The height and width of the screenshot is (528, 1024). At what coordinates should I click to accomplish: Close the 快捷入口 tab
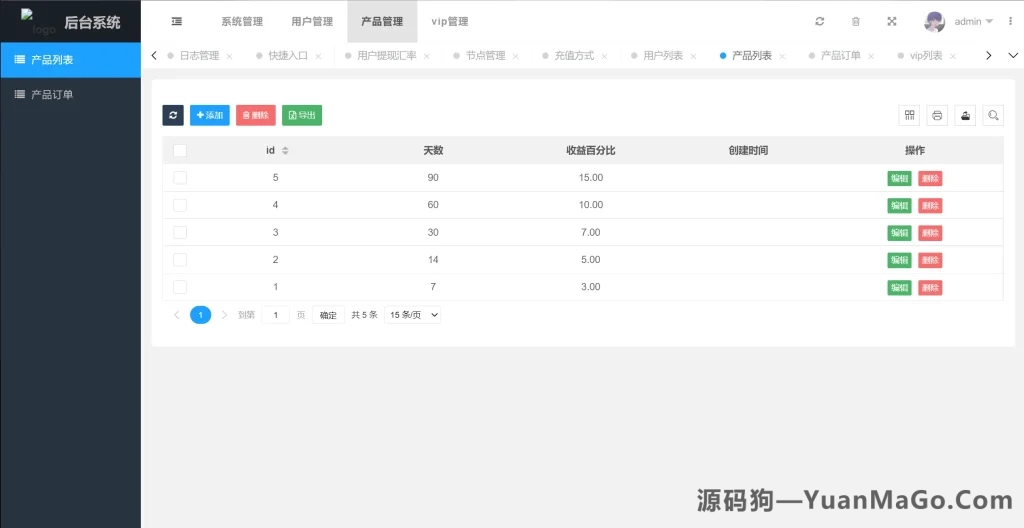[318, 56]
